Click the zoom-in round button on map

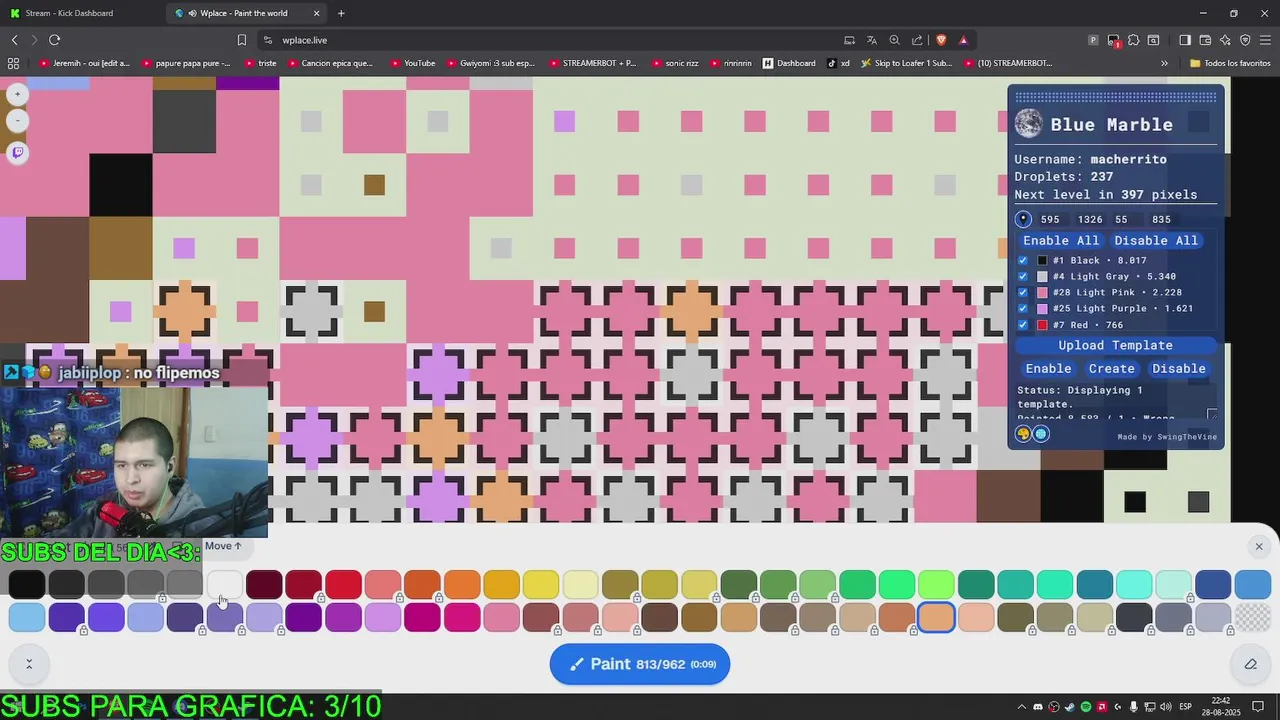pos(17,94)
